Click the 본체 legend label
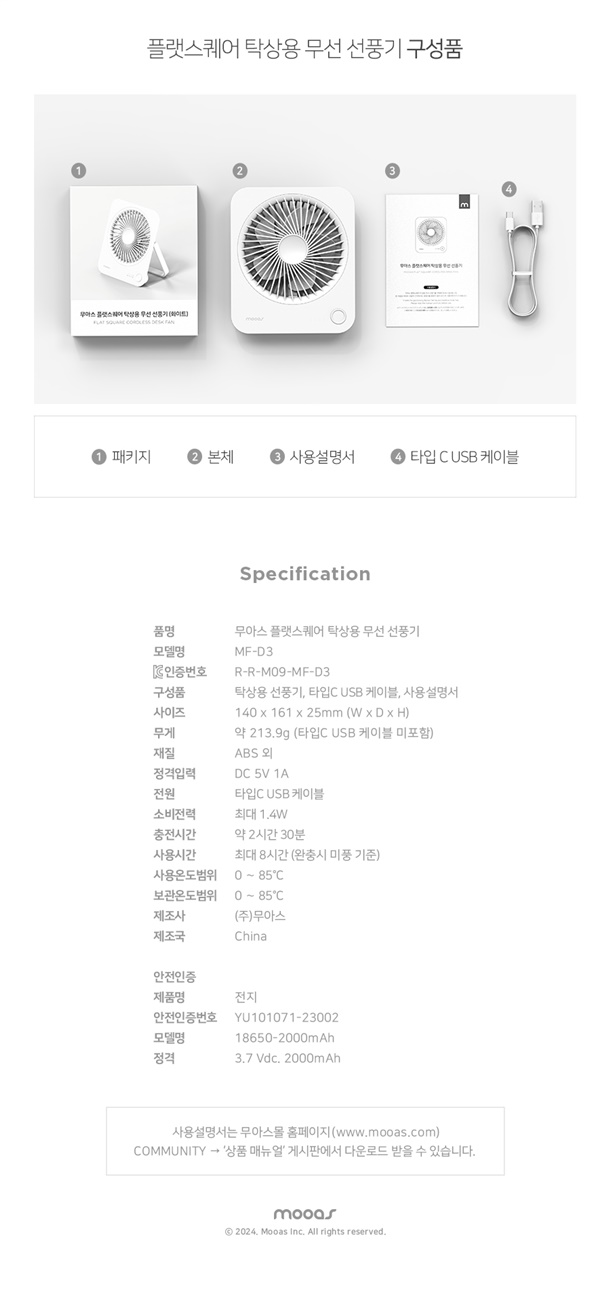This screenshot has height=1310, width=610. (x=220, y=457)
